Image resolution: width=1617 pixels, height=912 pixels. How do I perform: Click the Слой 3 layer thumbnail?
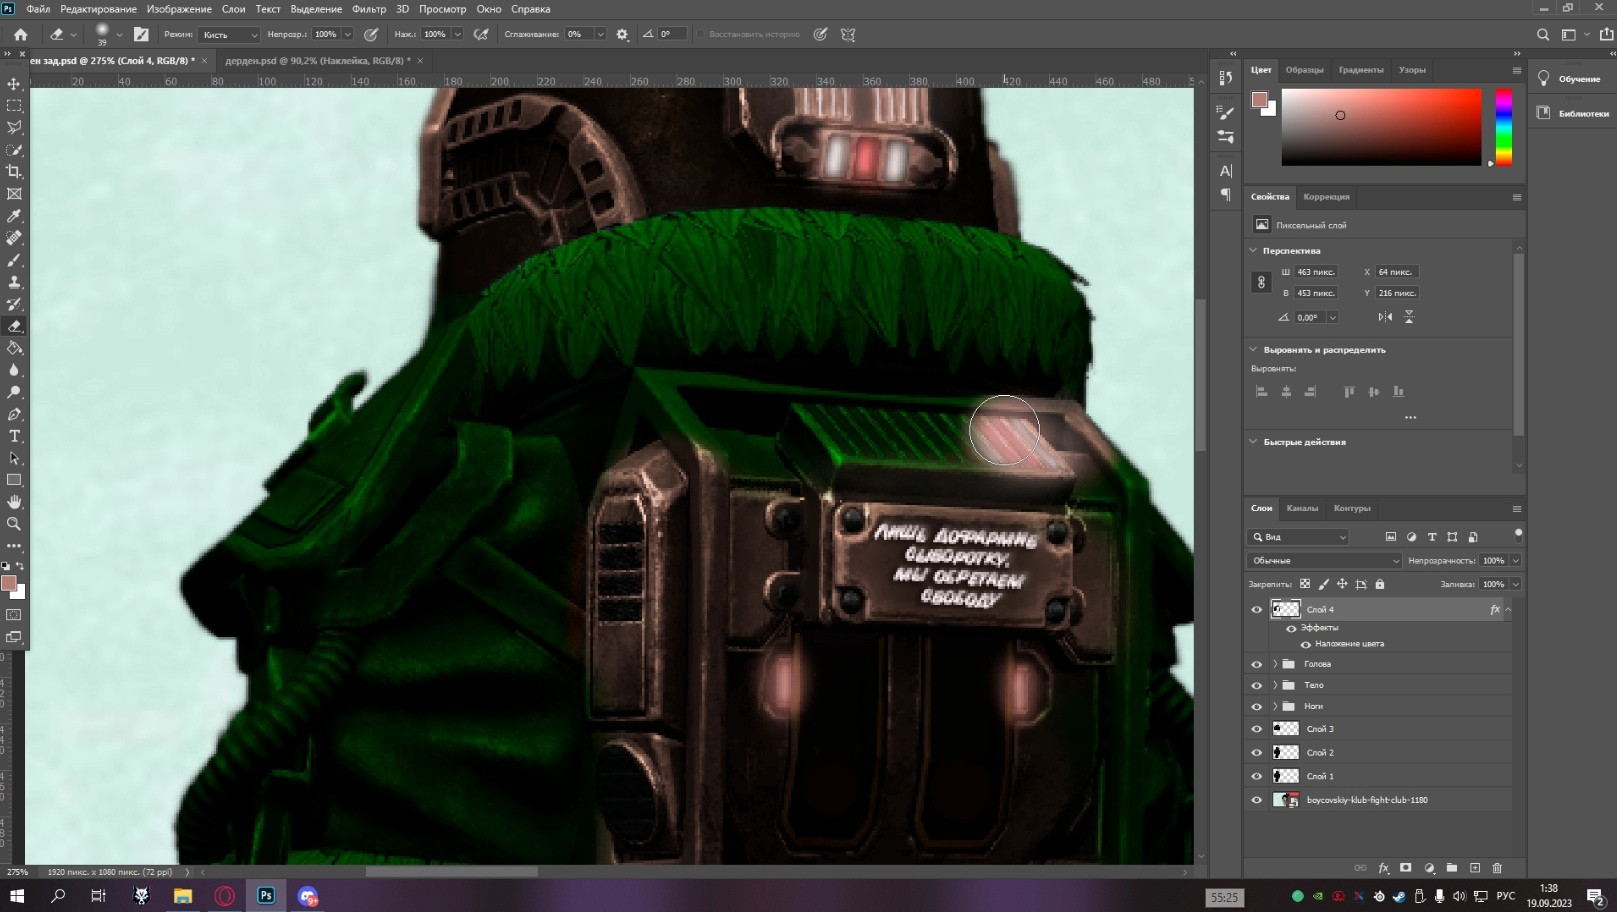coord(1286,729)
